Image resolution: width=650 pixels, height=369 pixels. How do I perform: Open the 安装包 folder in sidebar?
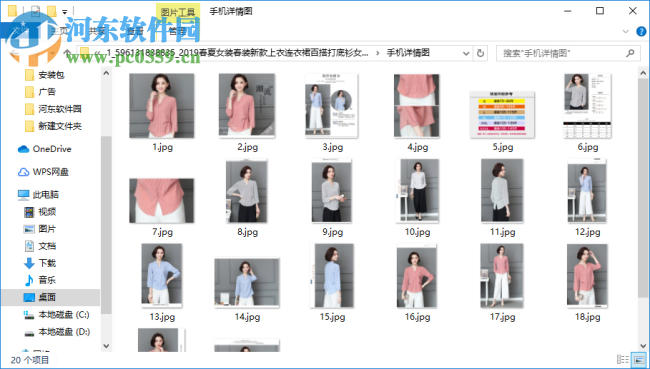tap(51, 75)
